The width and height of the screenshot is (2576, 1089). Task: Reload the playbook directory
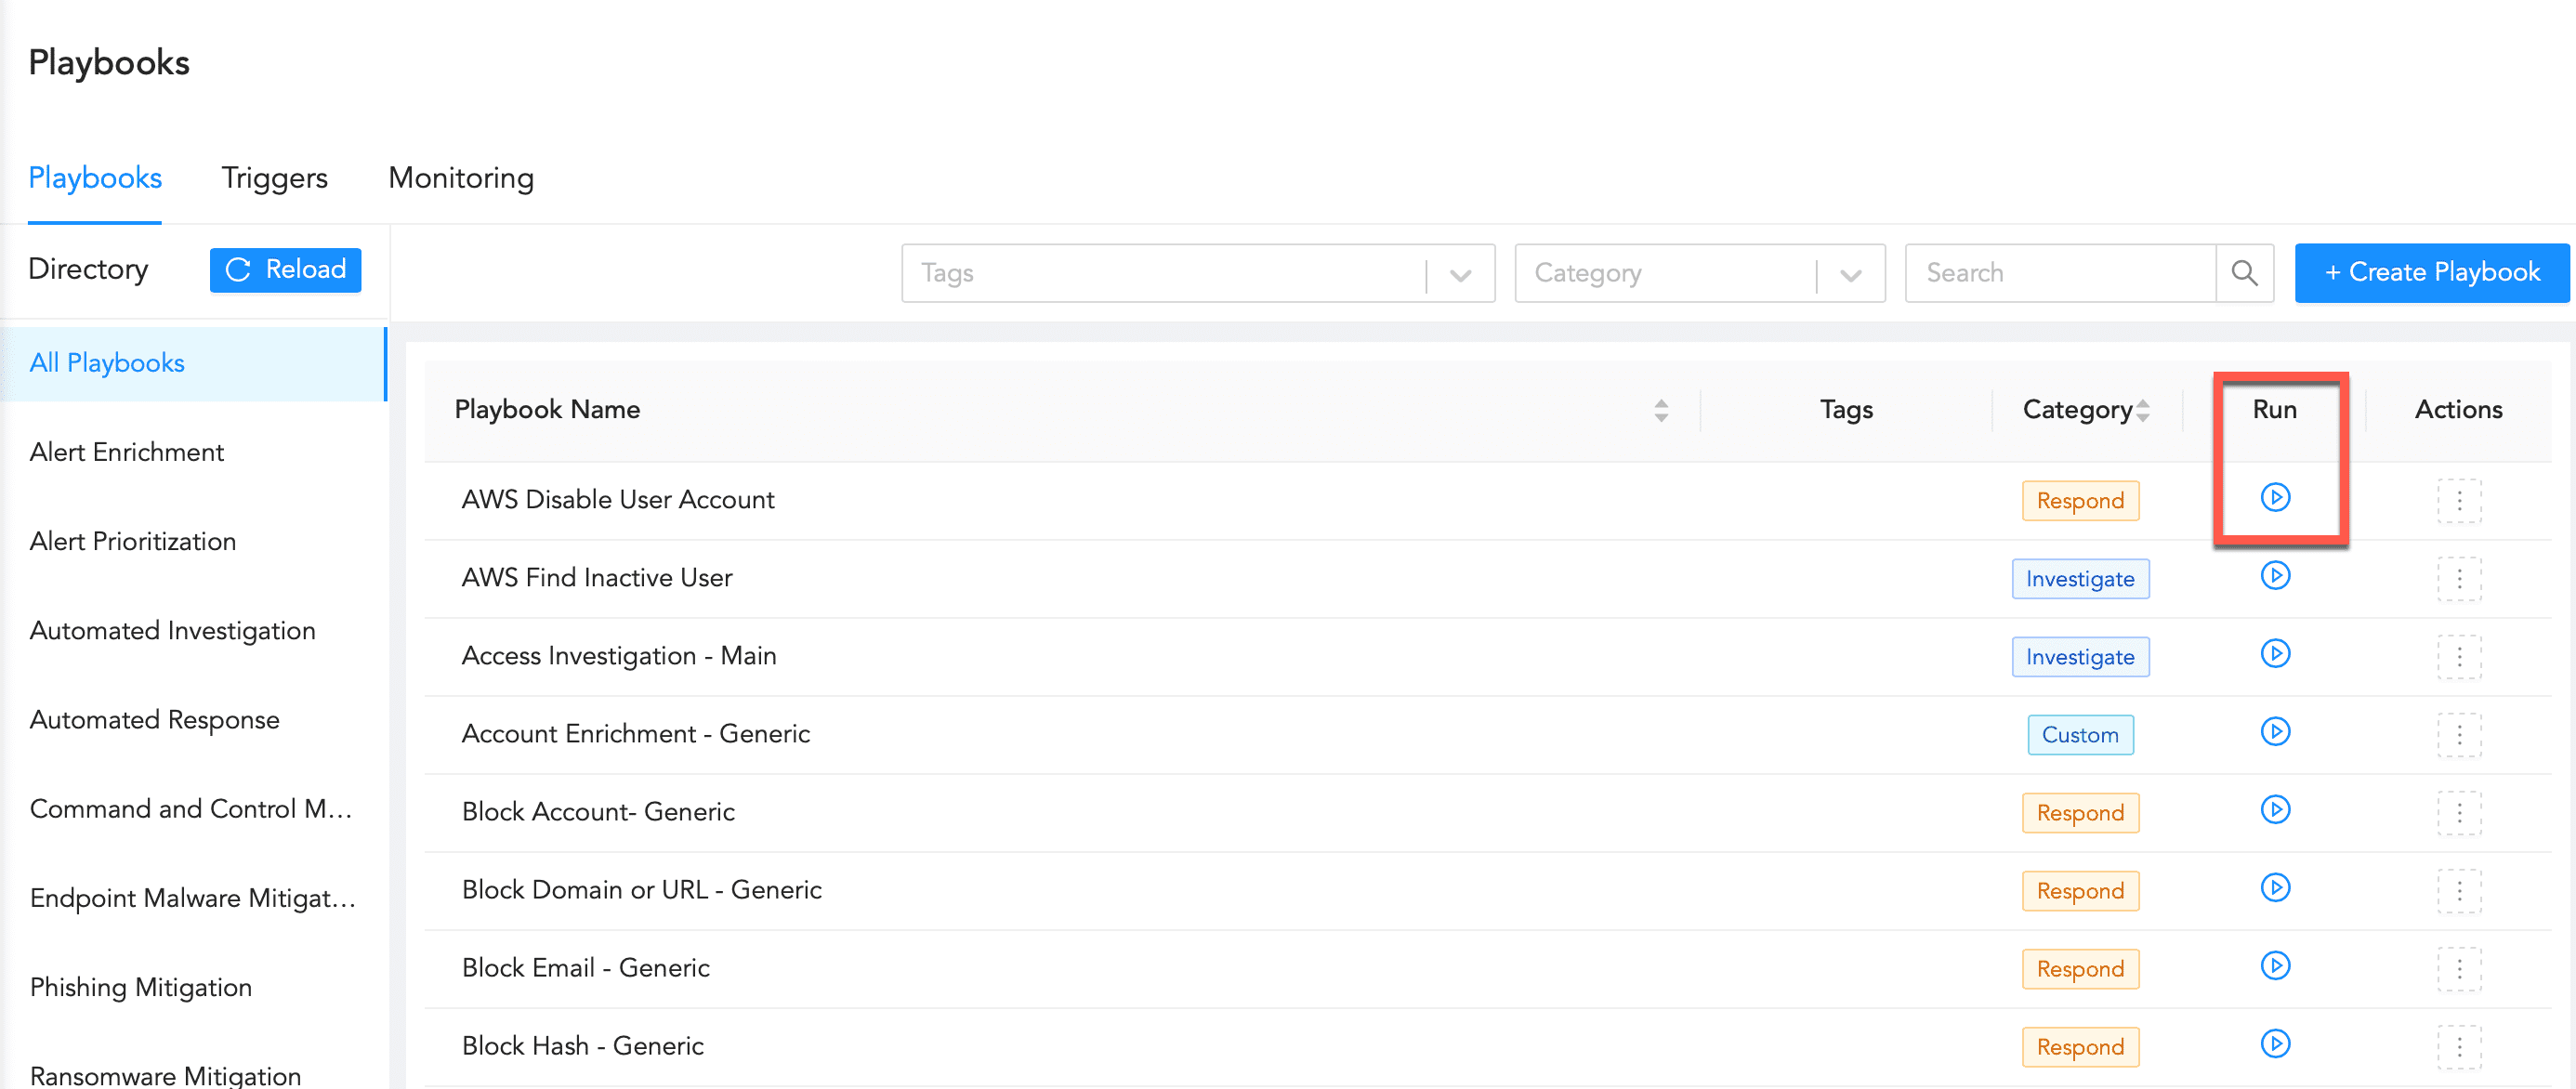click(x=285, y=270)
